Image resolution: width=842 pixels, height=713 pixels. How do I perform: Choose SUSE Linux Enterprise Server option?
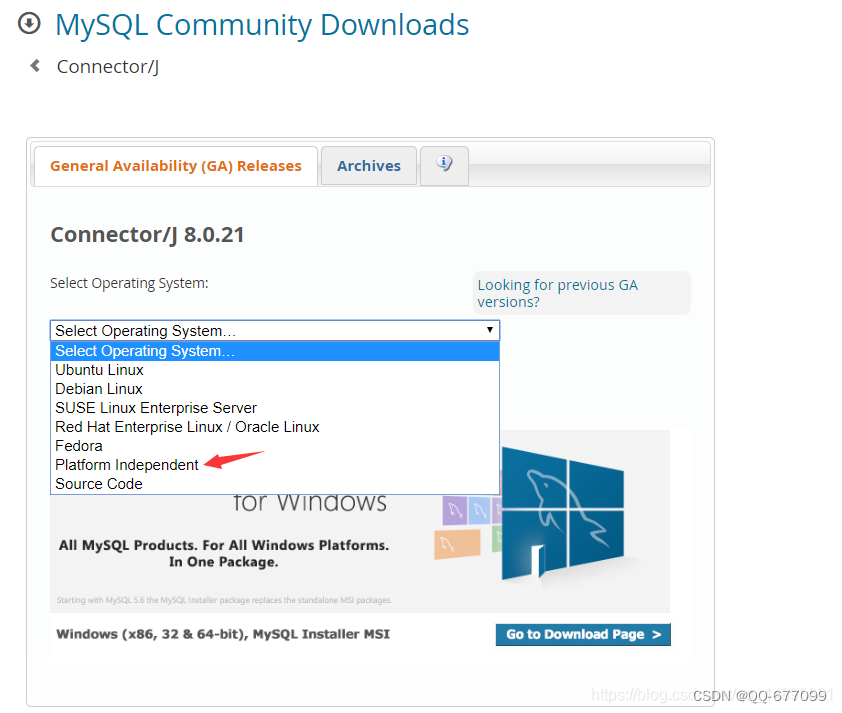(155, 407)
